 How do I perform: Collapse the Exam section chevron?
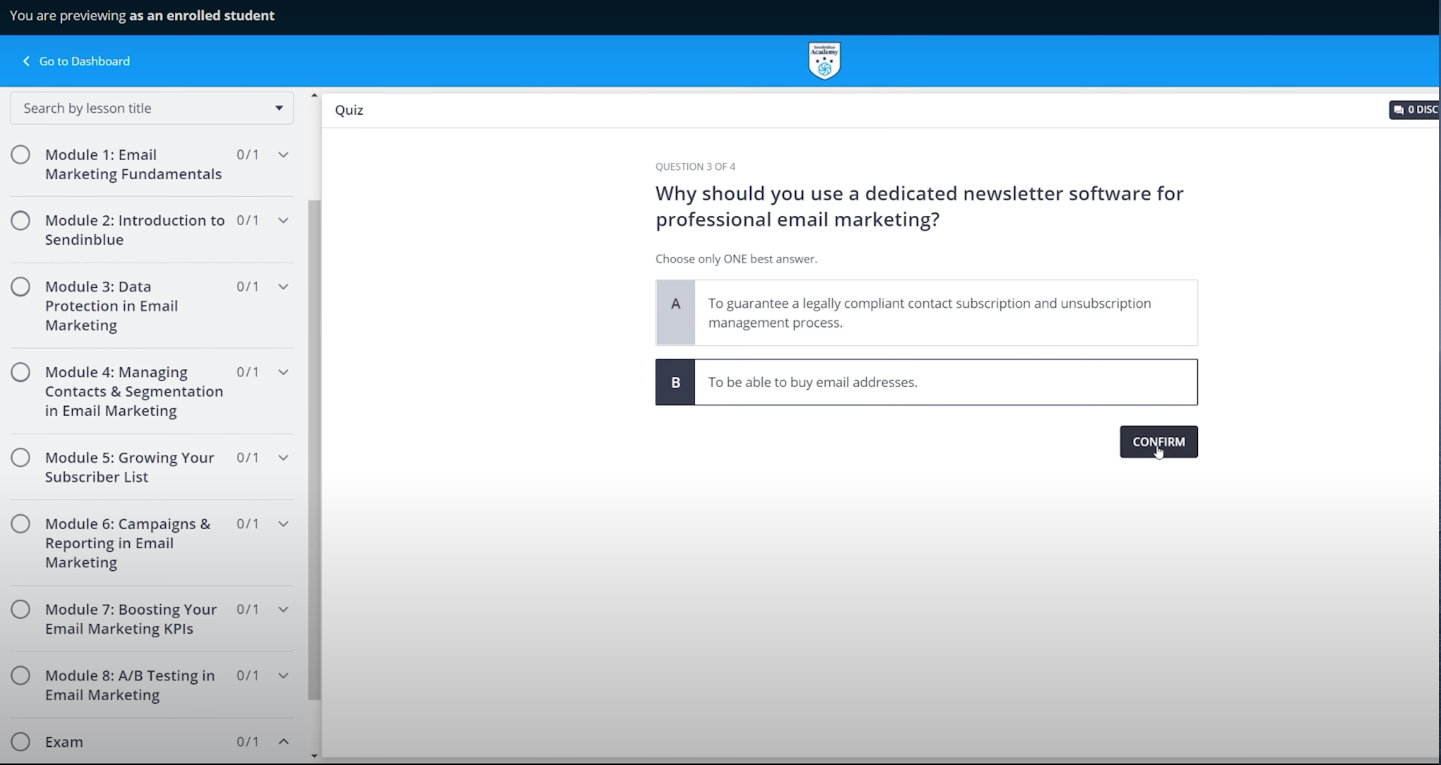(x=283, y=741)
